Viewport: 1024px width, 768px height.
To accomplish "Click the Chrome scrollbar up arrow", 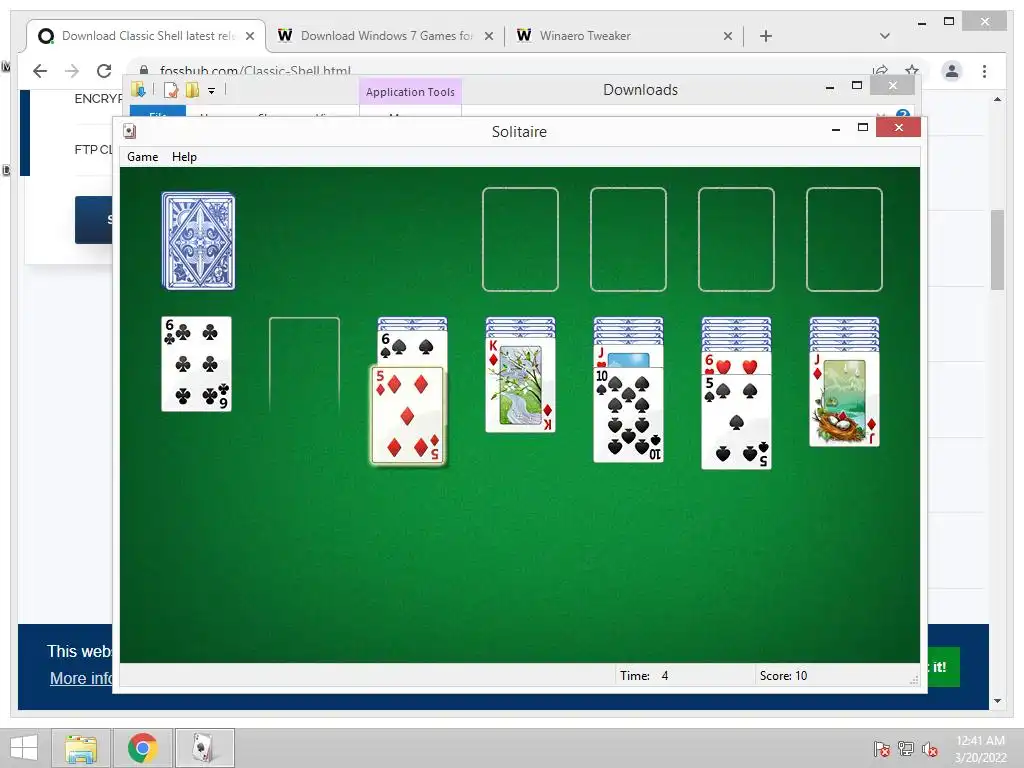I will [x=997, y=99].
